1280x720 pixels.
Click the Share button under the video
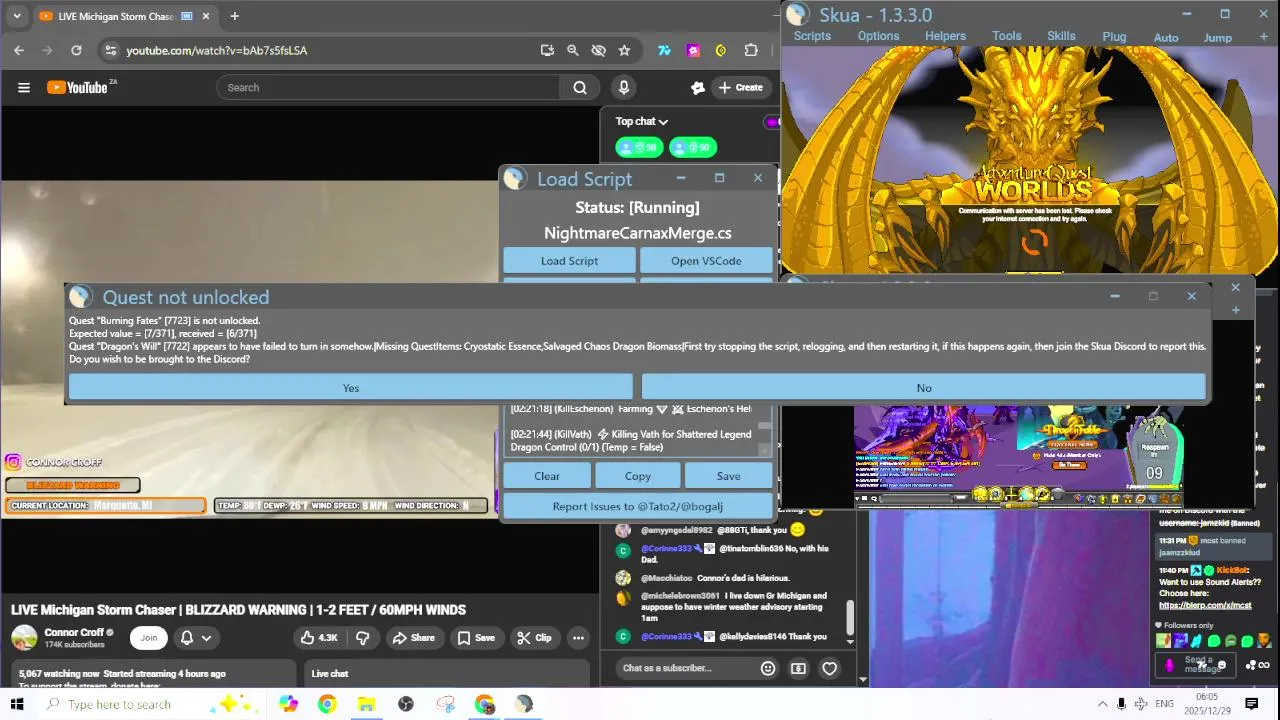pos(413,637)
